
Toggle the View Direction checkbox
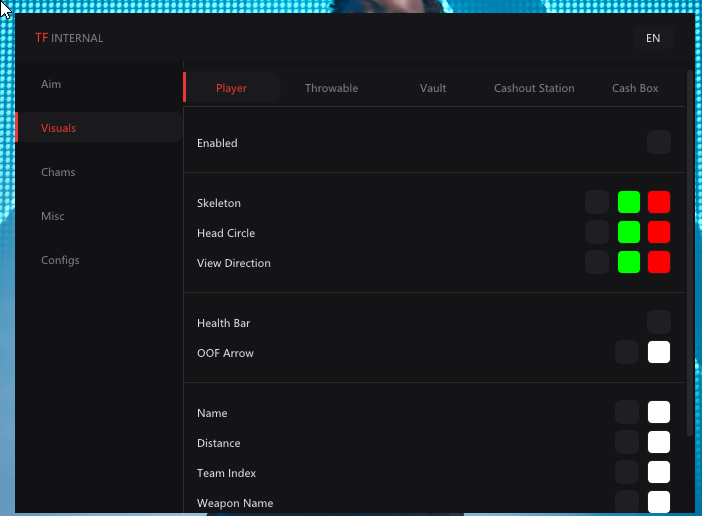(x=597, y=262)
